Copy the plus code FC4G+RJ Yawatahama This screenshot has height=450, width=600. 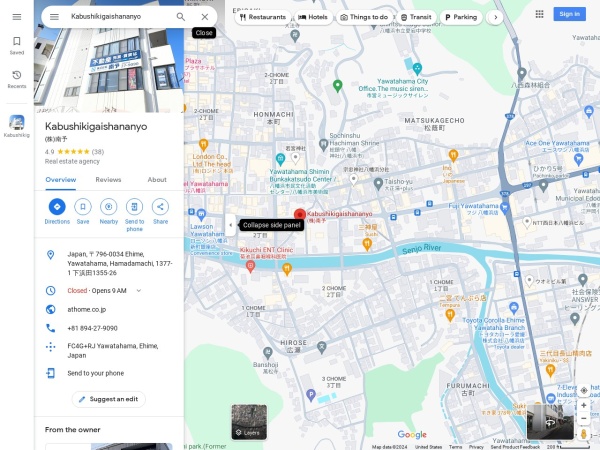click(109, 350)
